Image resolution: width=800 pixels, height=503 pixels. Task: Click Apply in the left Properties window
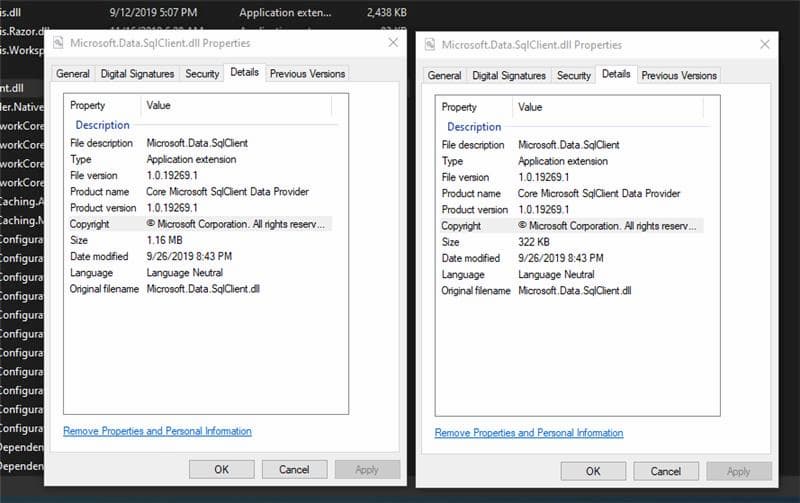(x=367, y=469)
